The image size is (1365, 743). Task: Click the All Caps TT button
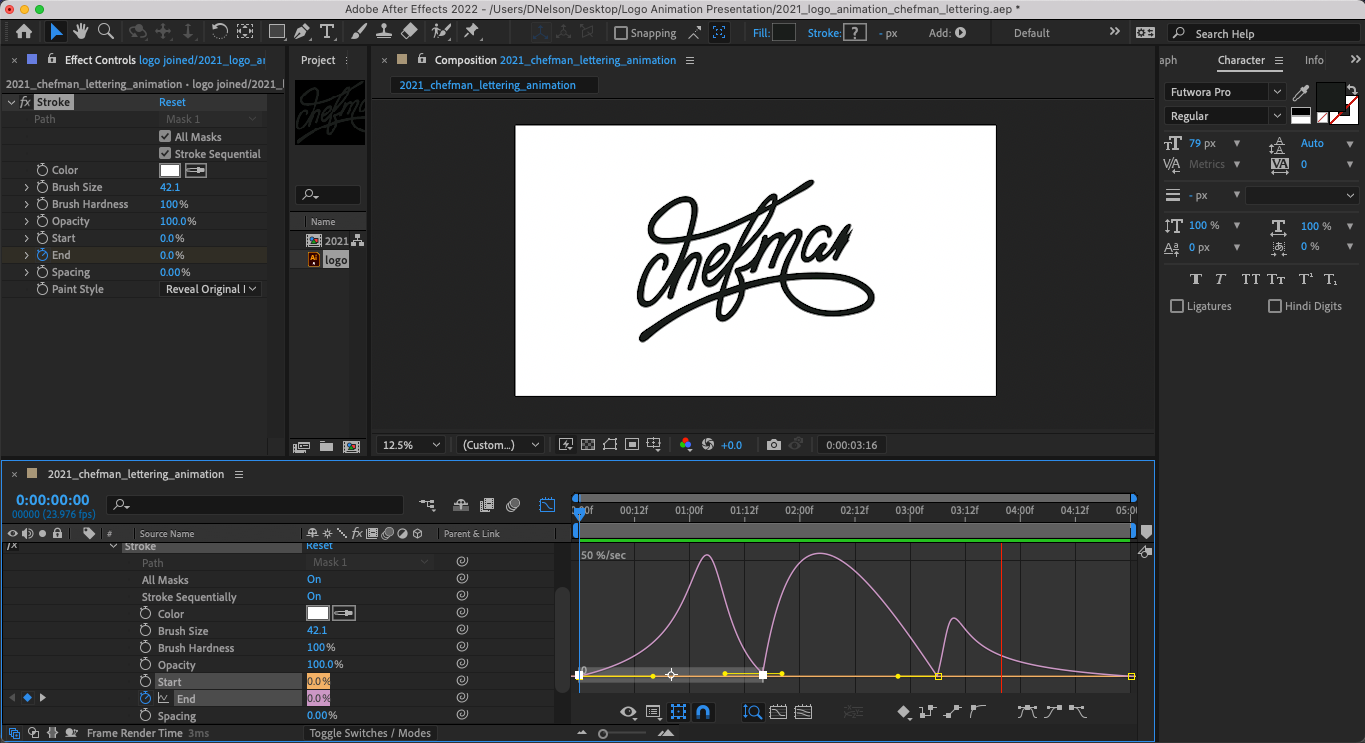point(1250,279)
